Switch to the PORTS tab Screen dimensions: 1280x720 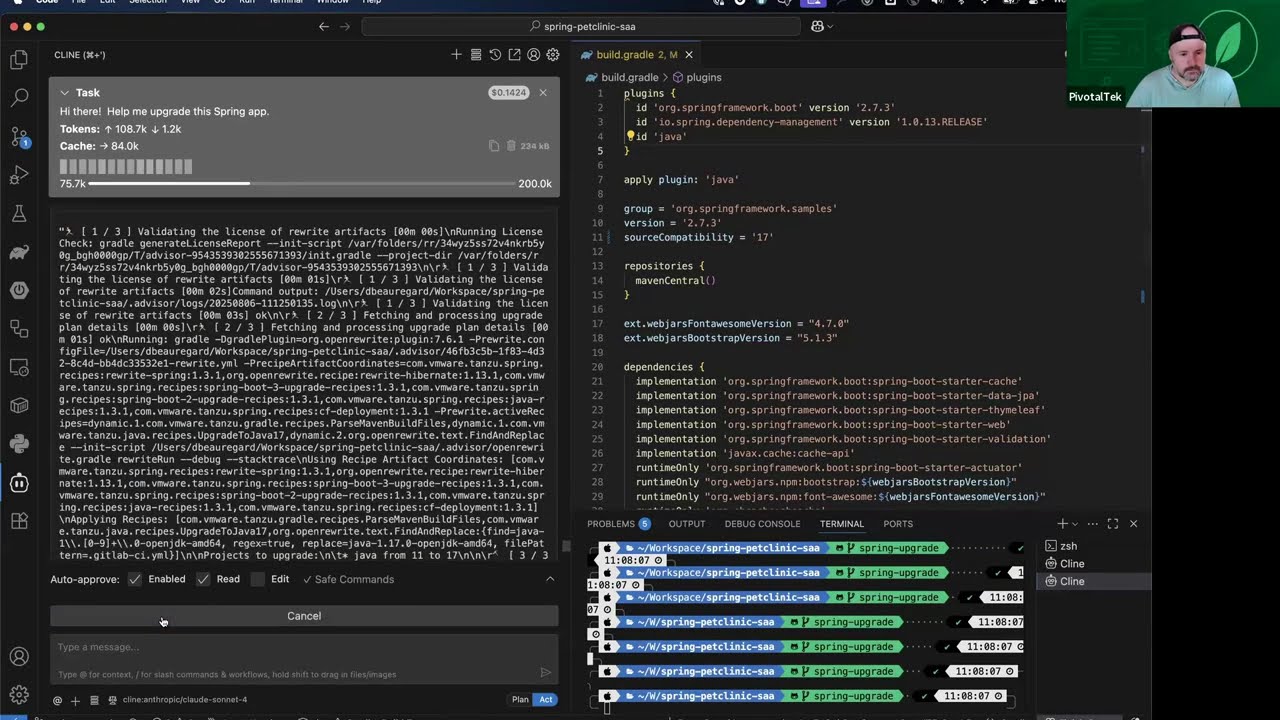tap(898, 524)
